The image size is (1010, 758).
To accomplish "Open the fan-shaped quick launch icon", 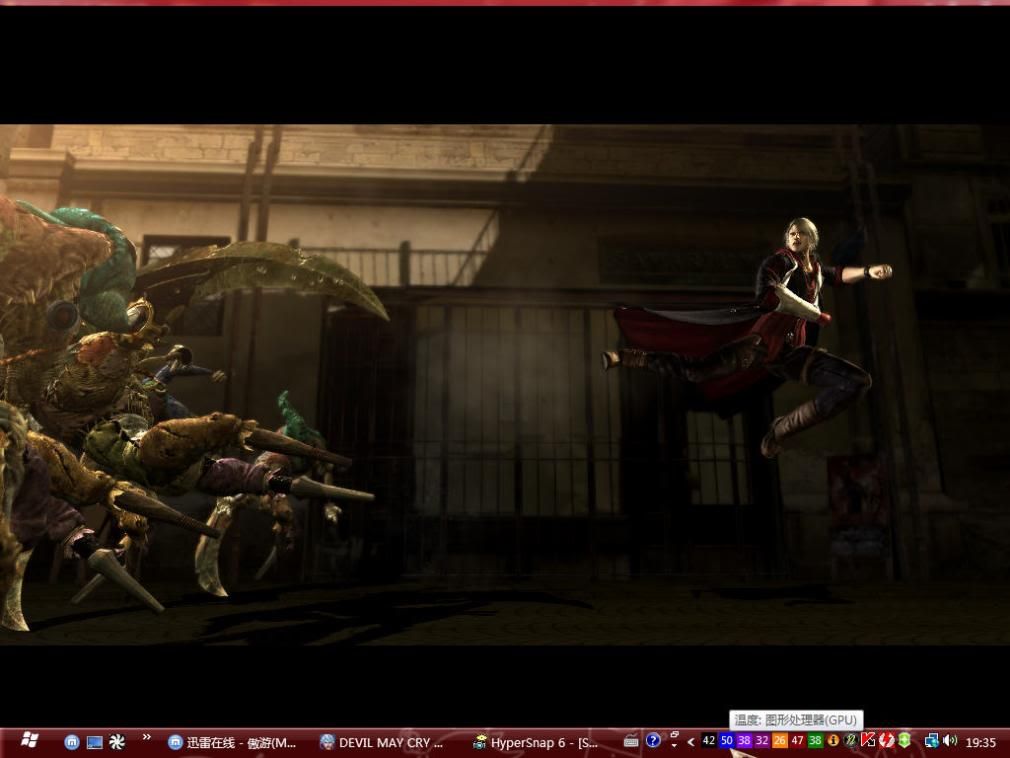I will 117,743.
